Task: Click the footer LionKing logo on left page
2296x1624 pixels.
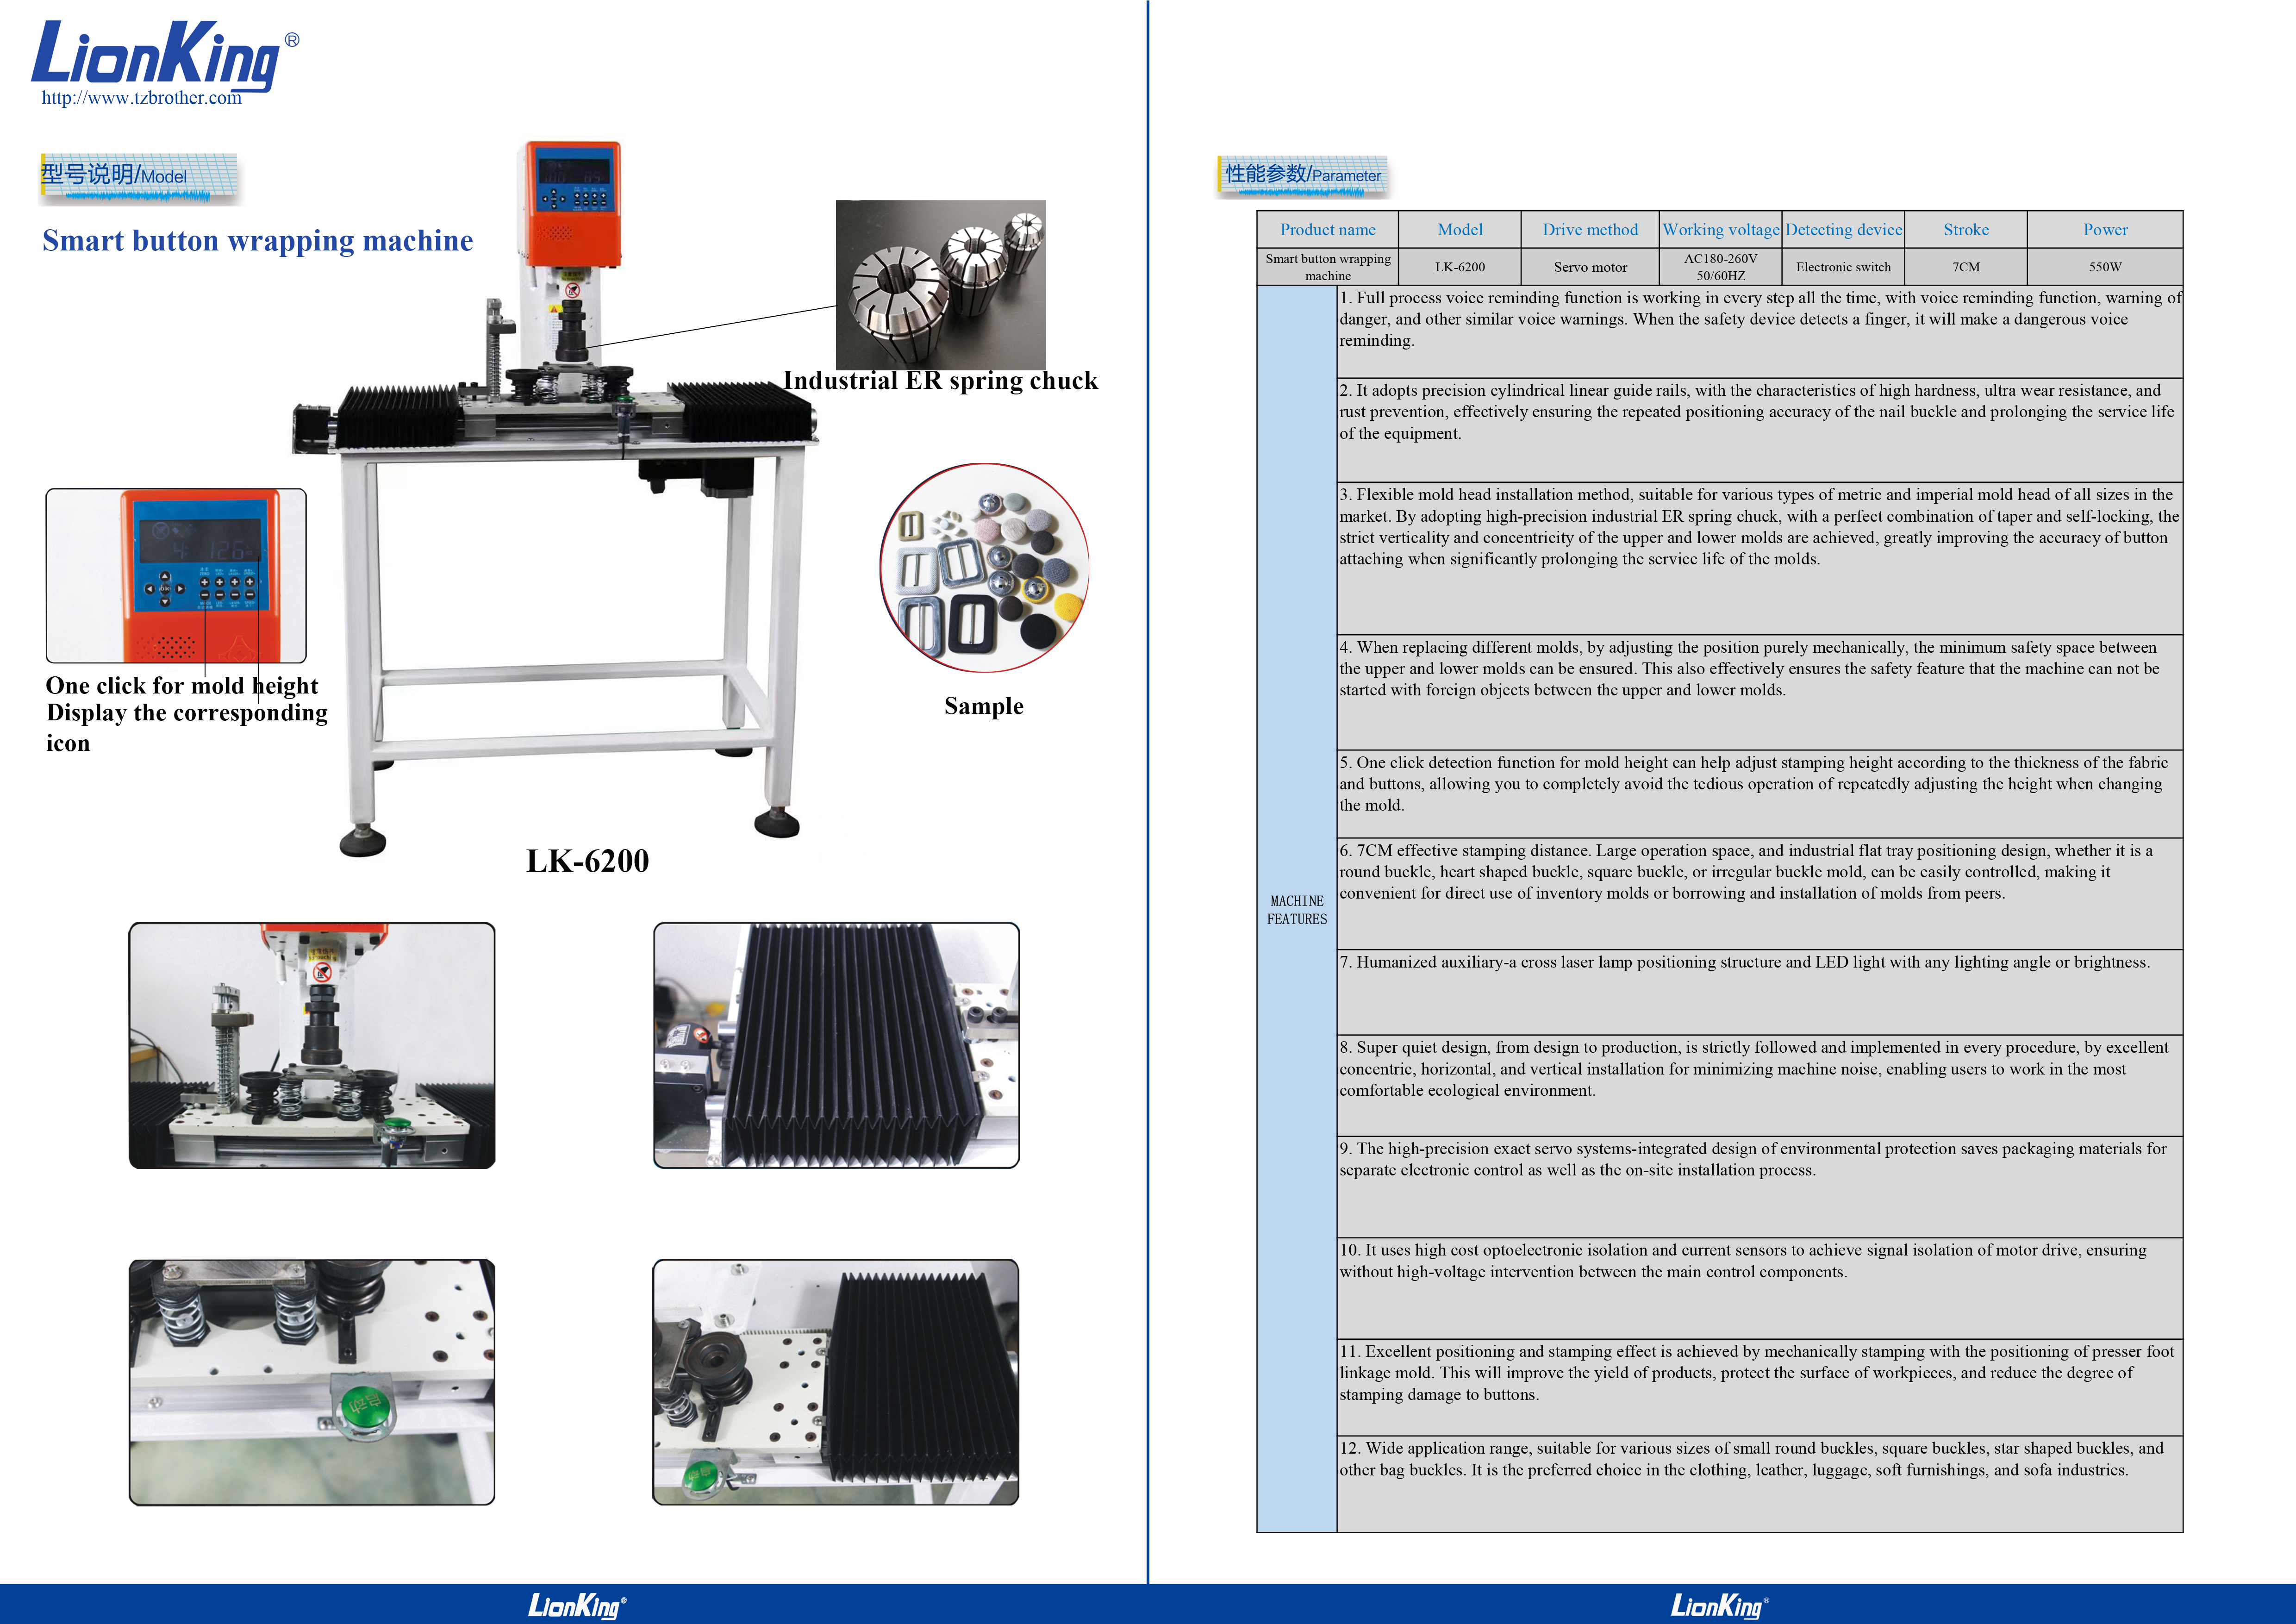Action: pyautogui.click(x=577, y=1606)
